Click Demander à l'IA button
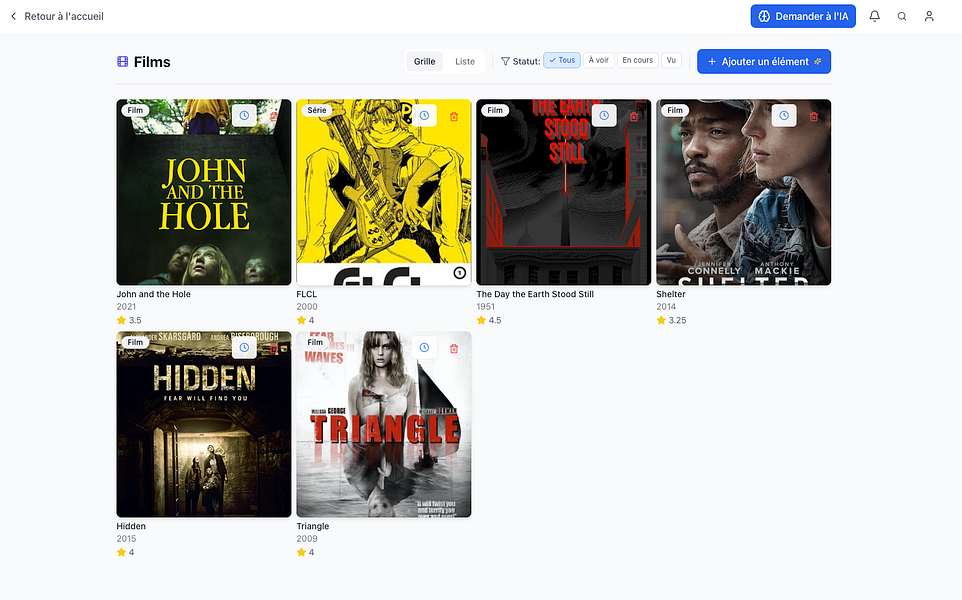 (x=803, y=17)
